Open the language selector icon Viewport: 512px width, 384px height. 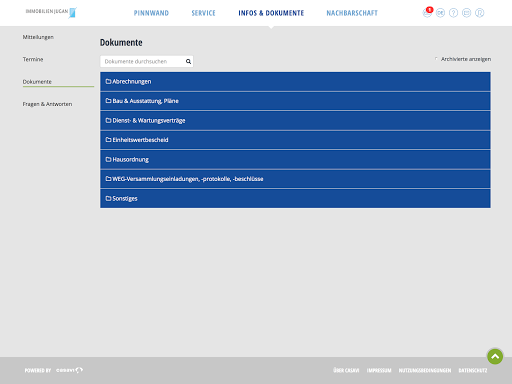[440, 13]
